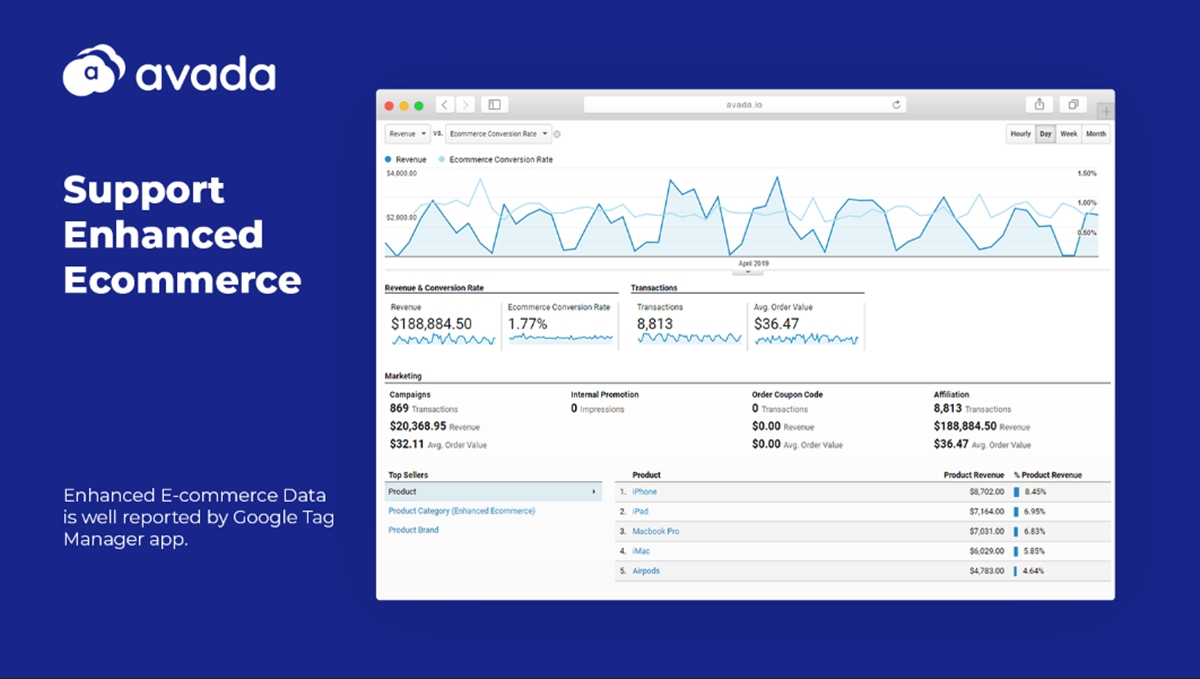Viewport: 1200px width, 679px height.
Task: Open Product Brand link
Action: point(413,530)
